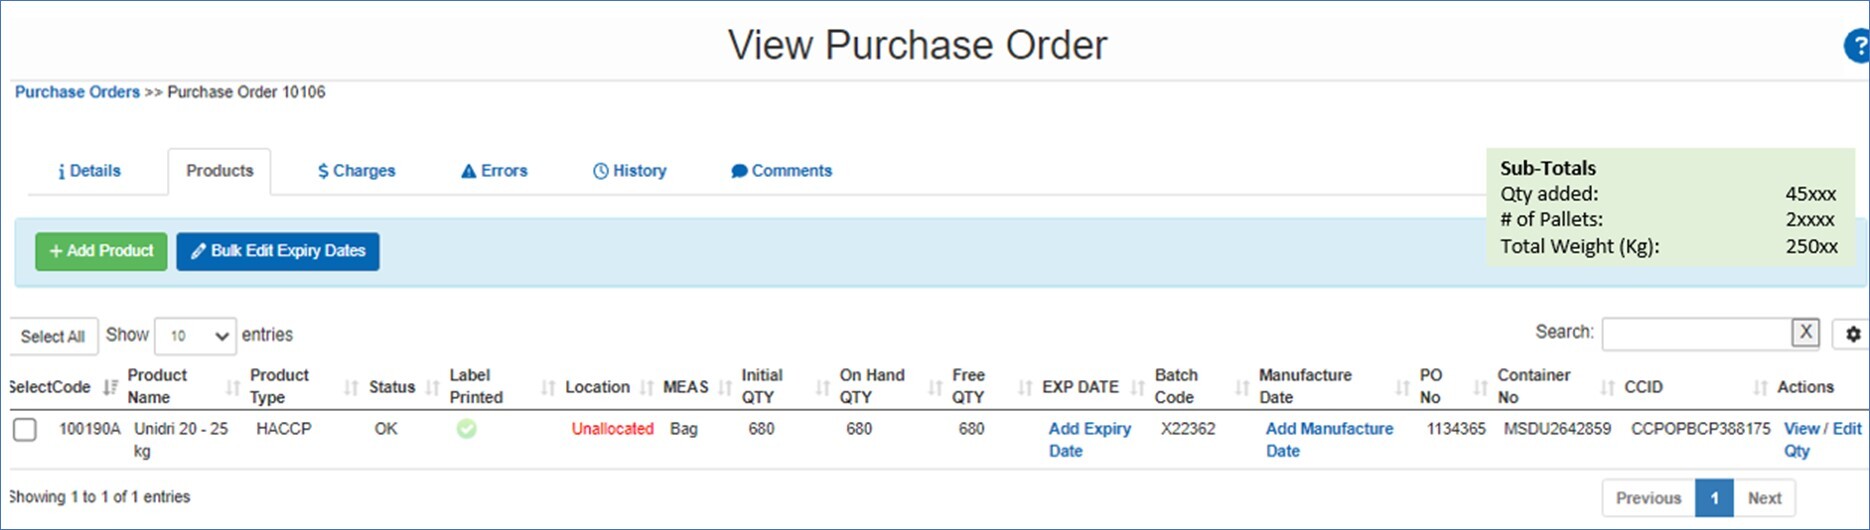The width and height of the screenshot is (1870, 530).
Task: Sort by Code column sort icon
Action: point(109,387)
